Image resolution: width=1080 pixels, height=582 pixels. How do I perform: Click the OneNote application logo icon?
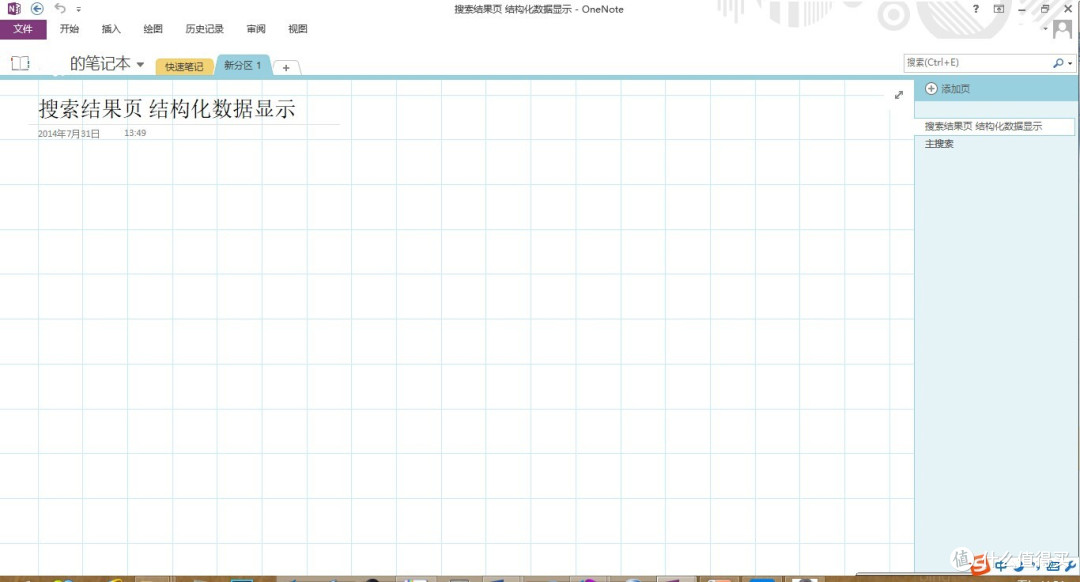tap(14, 9)
